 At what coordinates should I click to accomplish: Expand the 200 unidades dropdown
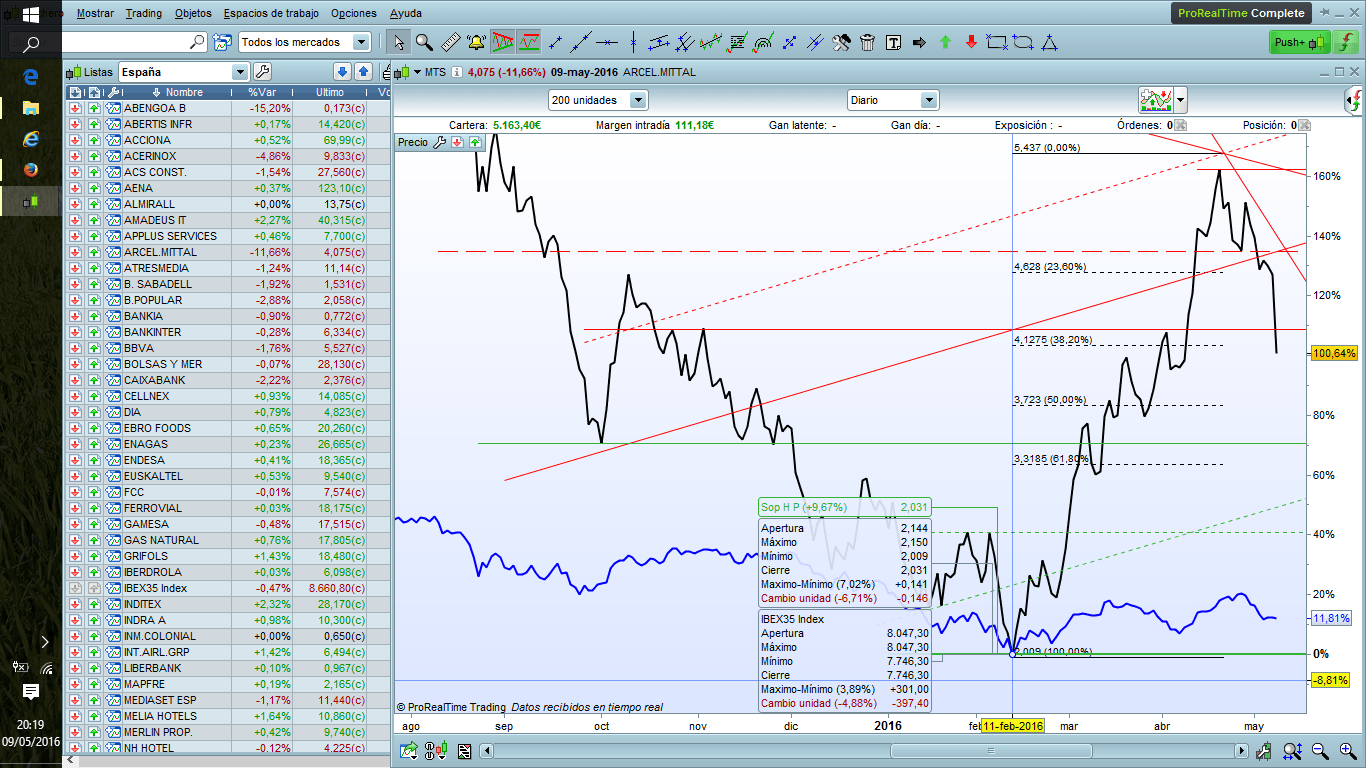[638, 100]
